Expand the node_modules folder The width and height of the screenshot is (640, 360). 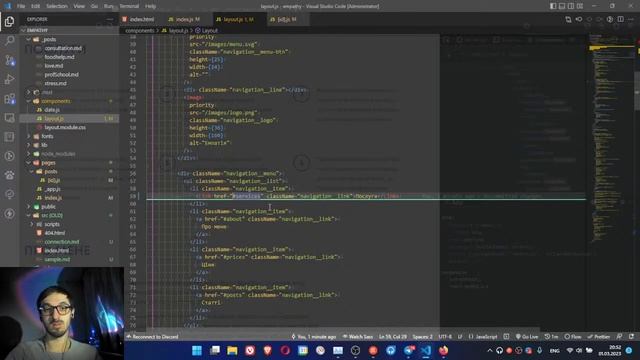(x=58, y=154)
